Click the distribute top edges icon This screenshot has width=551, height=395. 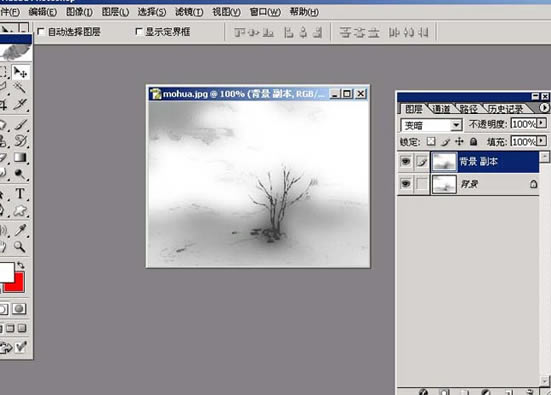(345, 32)
